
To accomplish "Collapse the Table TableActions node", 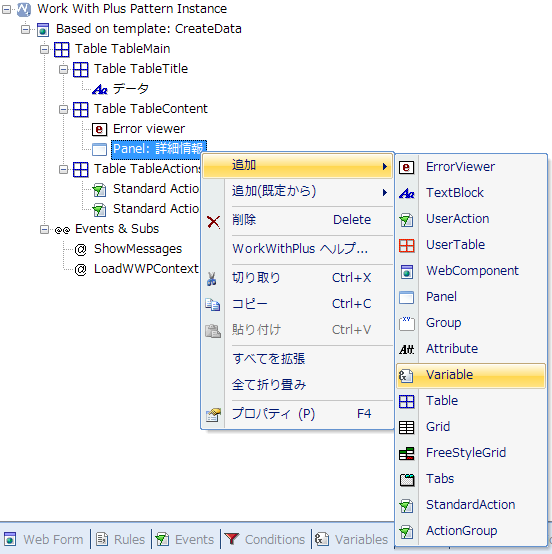I will (63, 170).
